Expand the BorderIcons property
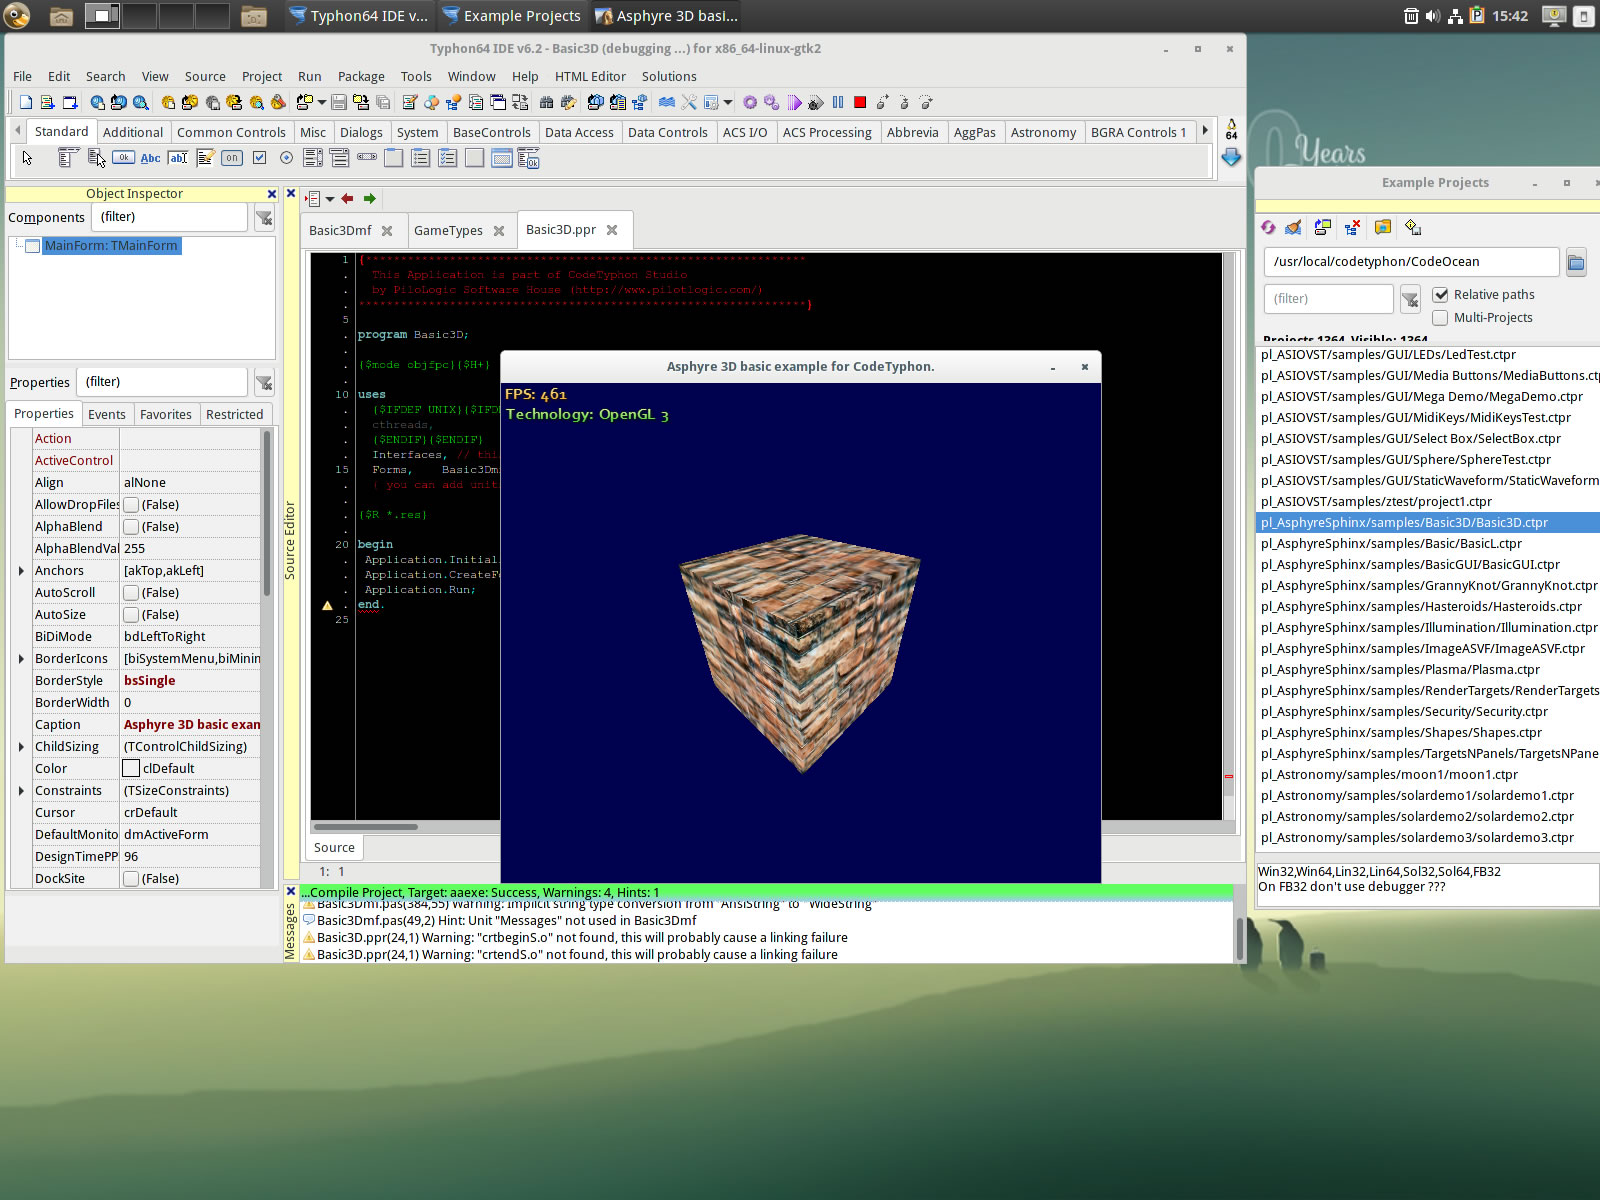1600x1200 pixels. (x=21, y=659)
